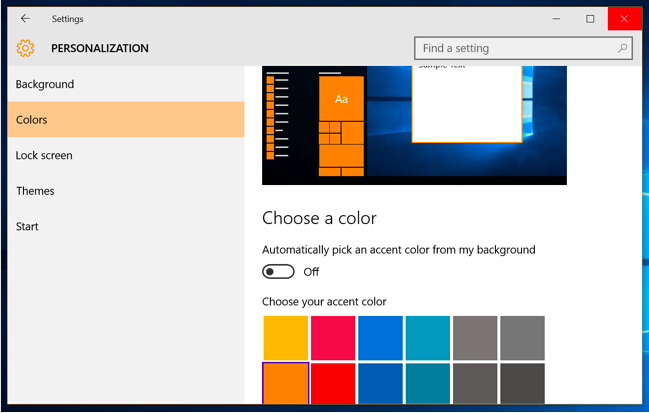Choose the dark warm gray bottom-row swatch
The width and height of the screenshot is (649, 413).
point(475,384)
